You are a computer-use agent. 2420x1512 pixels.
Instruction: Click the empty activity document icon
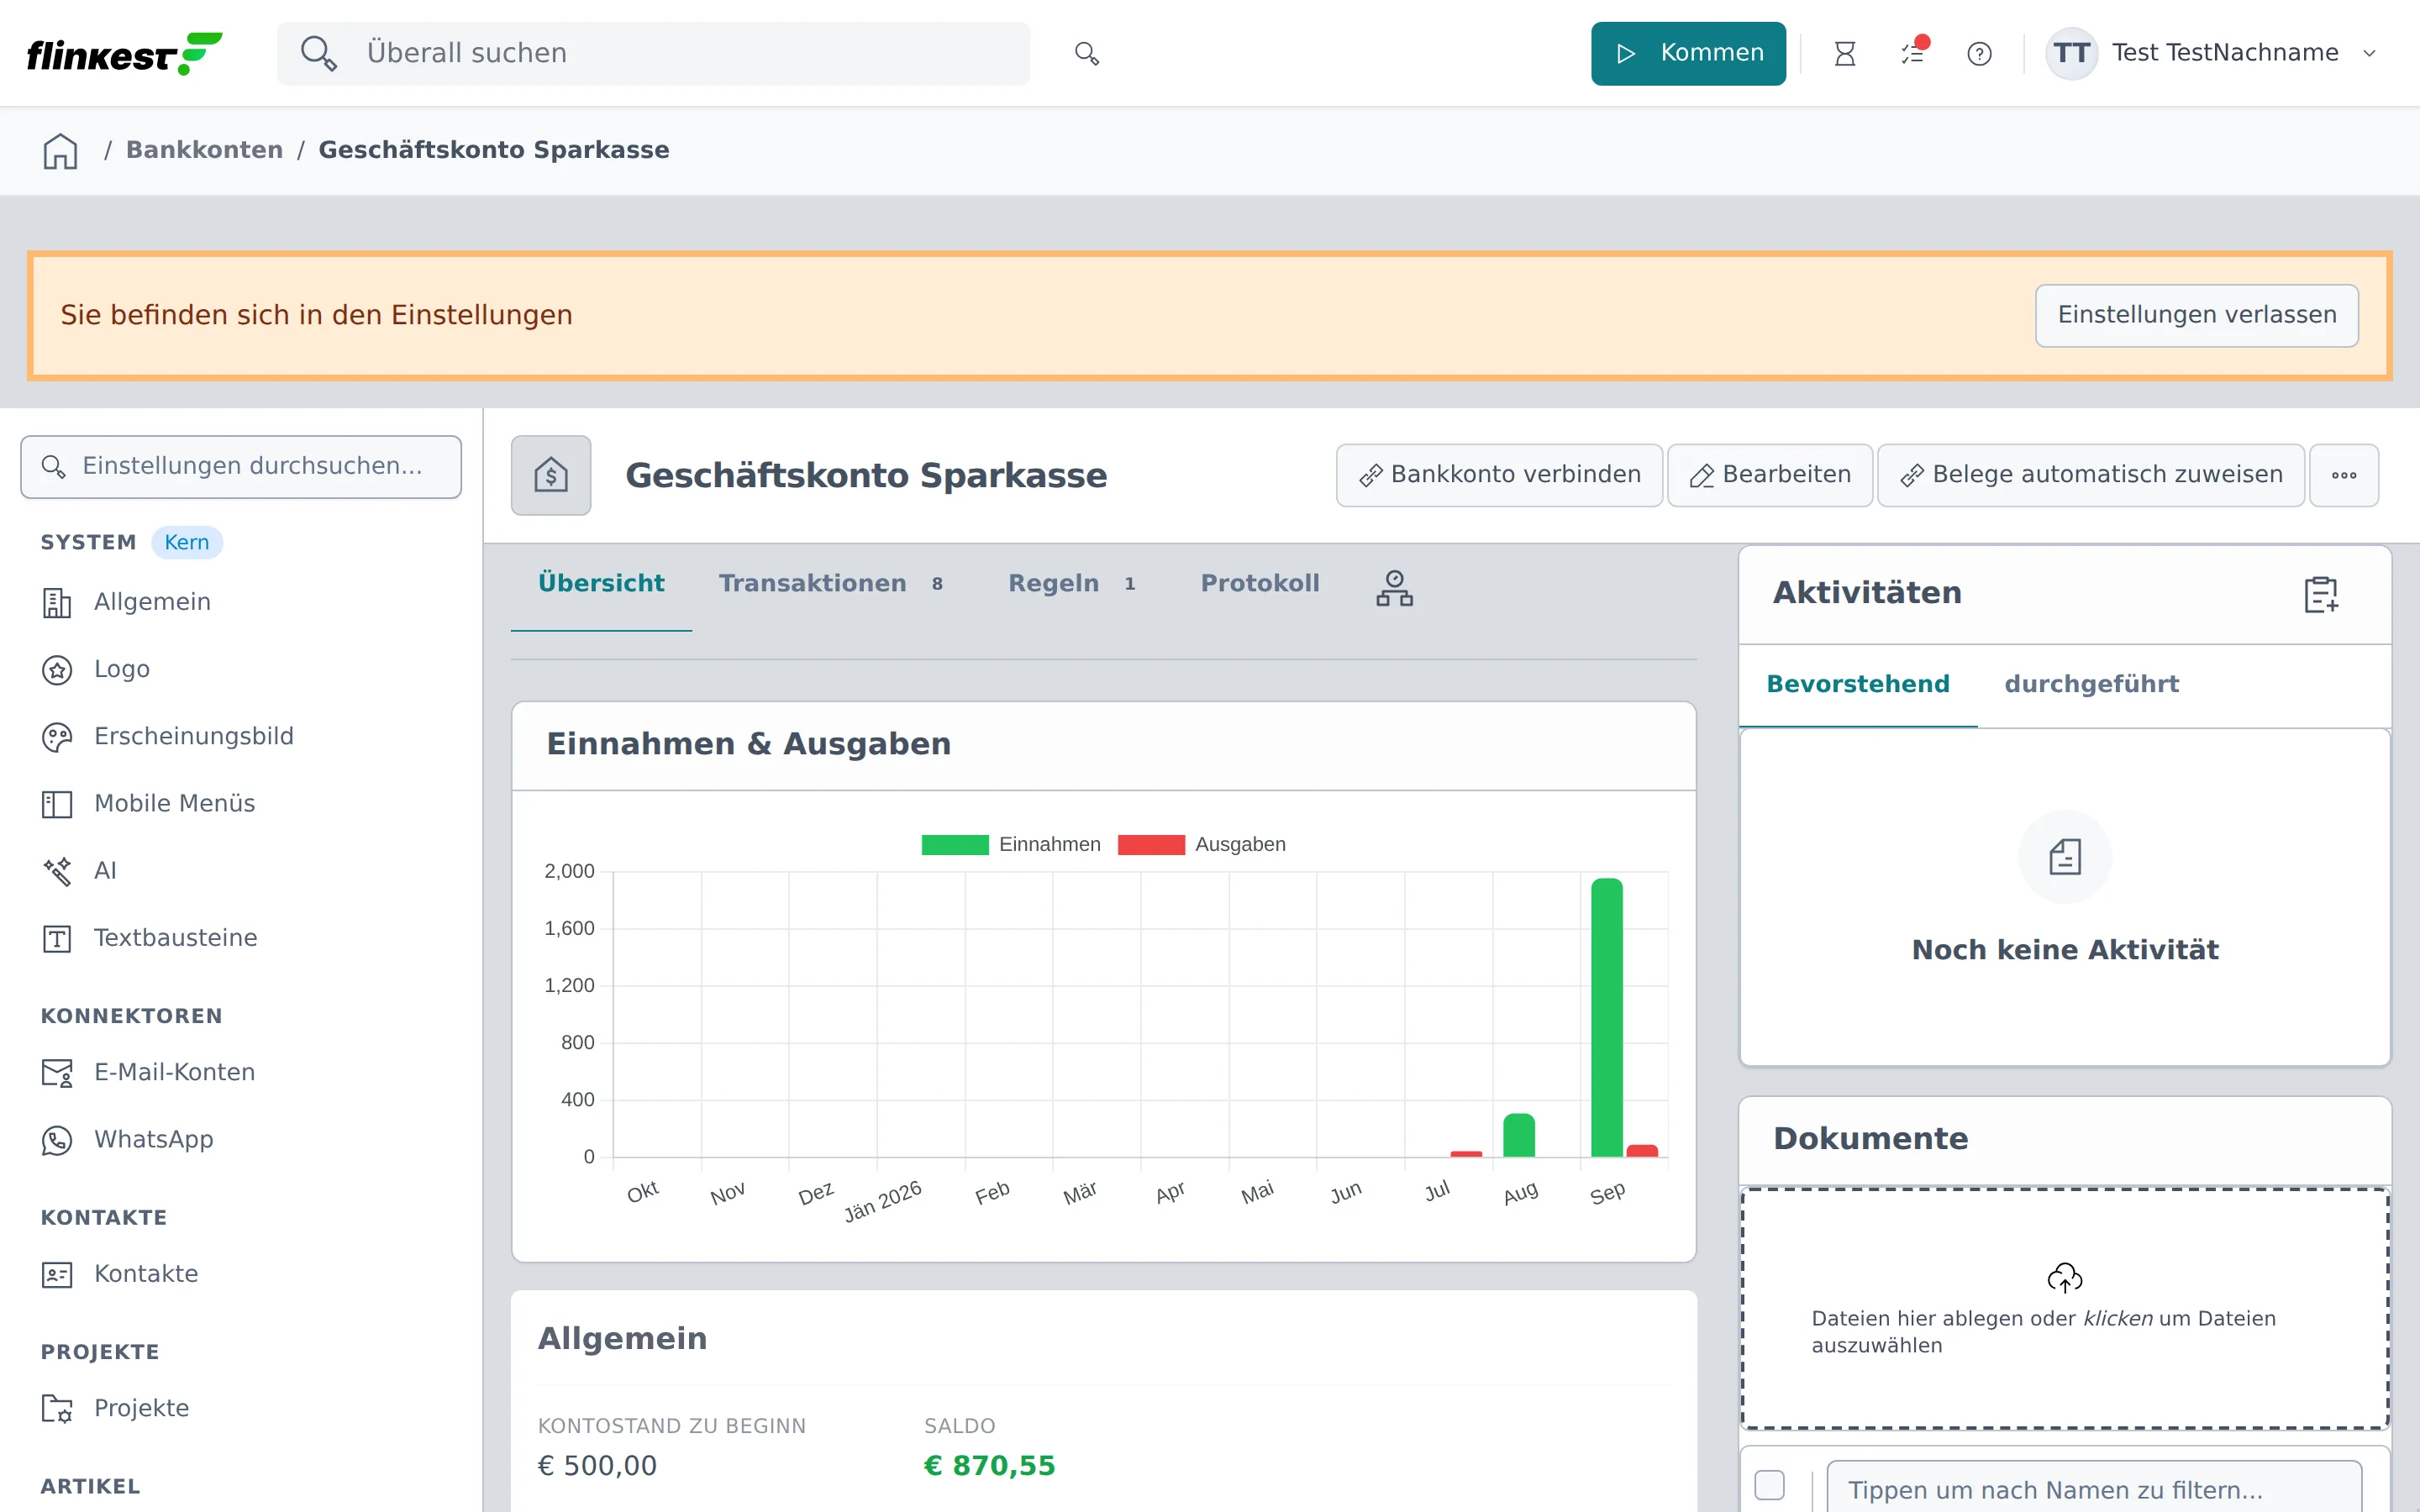pos(2065,857)
